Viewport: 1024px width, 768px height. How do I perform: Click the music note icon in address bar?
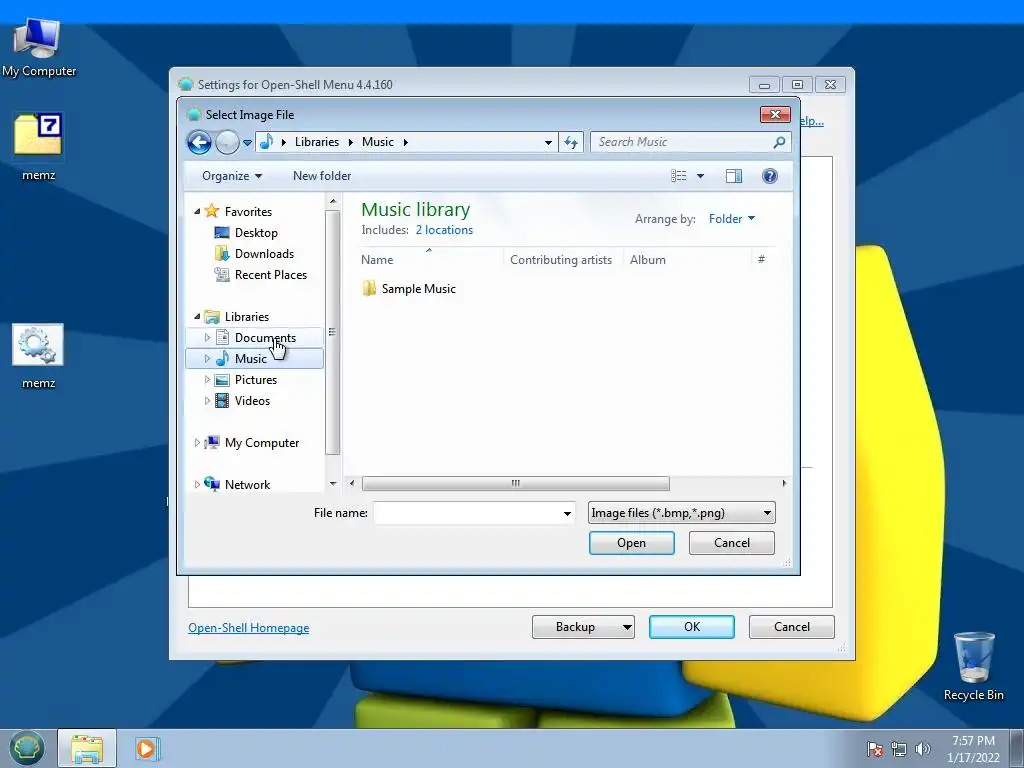coord(266,142)
